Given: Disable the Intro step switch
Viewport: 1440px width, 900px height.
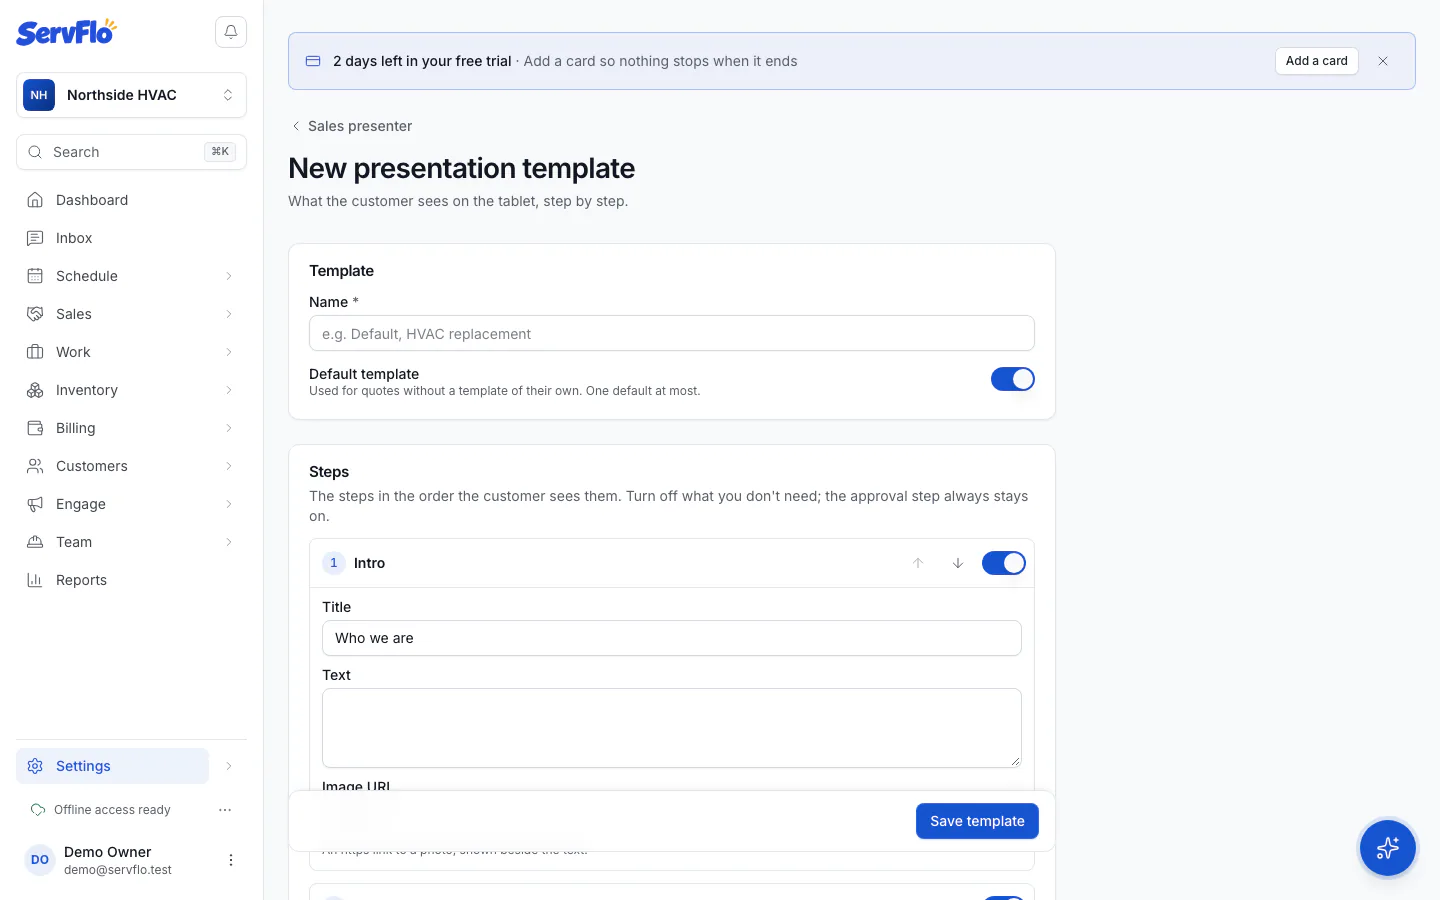Looking at the screenshot, I should click(1004, 563).
